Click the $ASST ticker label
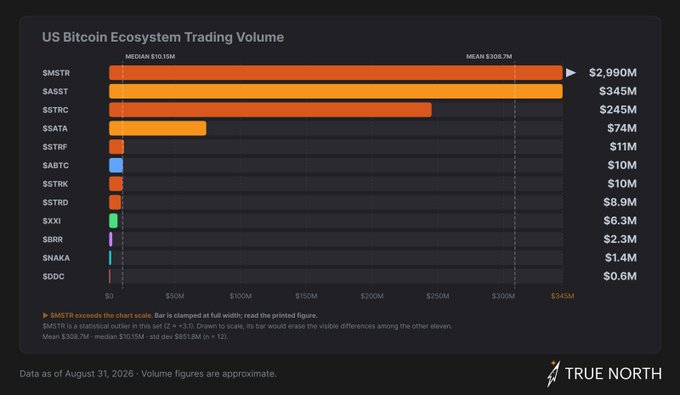This screenshot has height=395, width=680. pyautogui.click(x=55, y=91)
